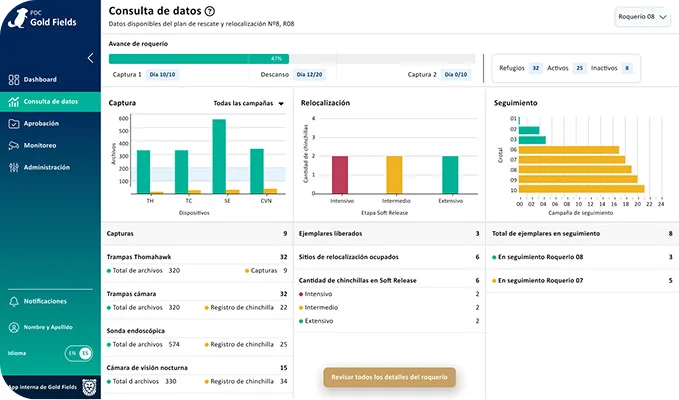Image resolution: width=679 pixels, height=400 pixels.
Task: Click the red Intensivo bar in chart
Action: pyautogui.click(x=340, y=174)
